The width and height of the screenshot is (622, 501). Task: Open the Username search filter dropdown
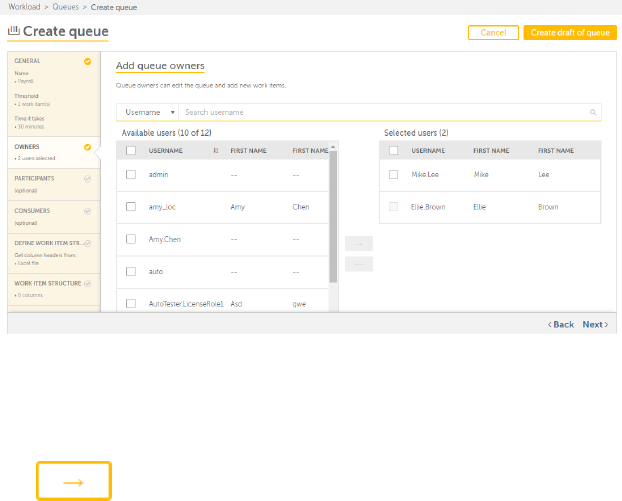pos(148,113)
